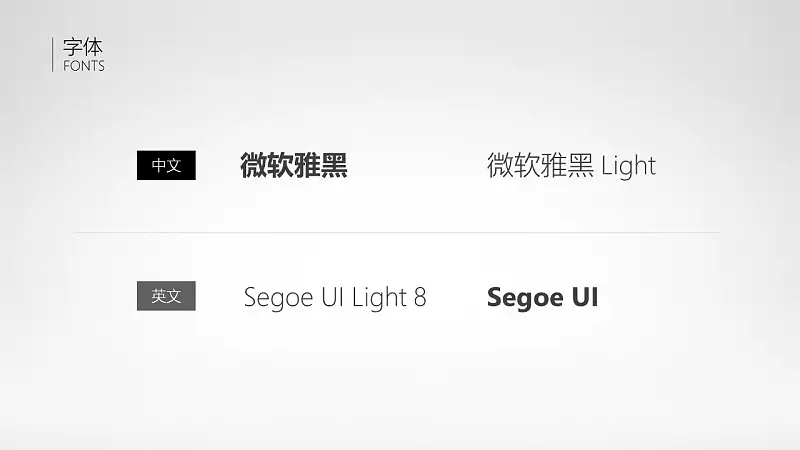Click the horizontal divider line between font rows
This screenshot has width=800, height=450.
tap(398, 233)
